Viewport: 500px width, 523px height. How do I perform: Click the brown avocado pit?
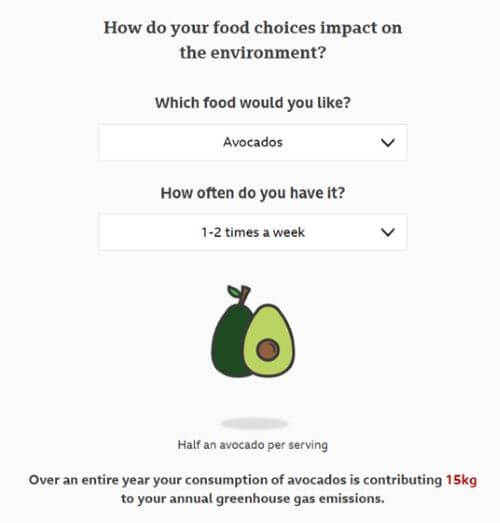click(268, 350)
